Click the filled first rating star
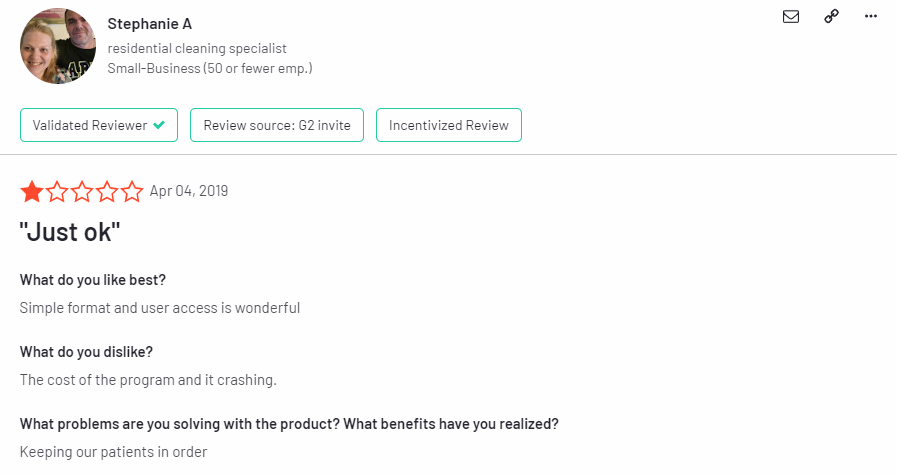897x475 pixels. (32, 192)
